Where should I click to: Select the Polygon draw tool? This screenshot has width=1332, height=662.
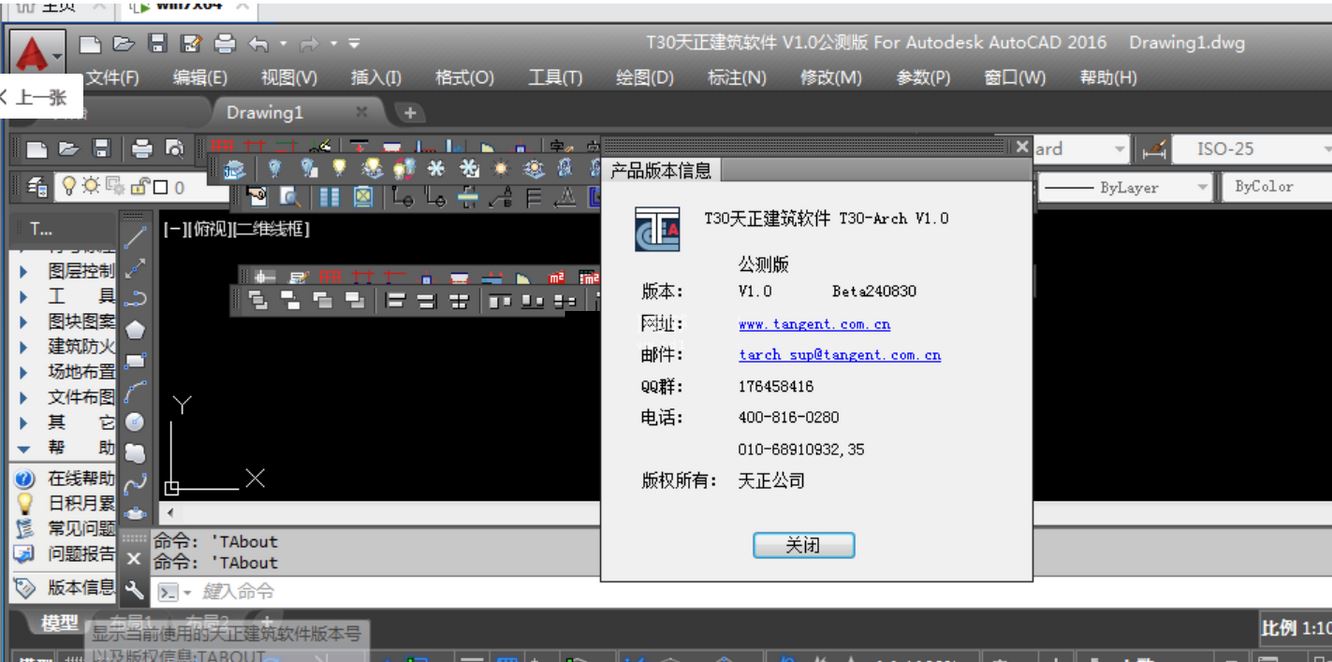pyautogui.click(x=135, y=329)
